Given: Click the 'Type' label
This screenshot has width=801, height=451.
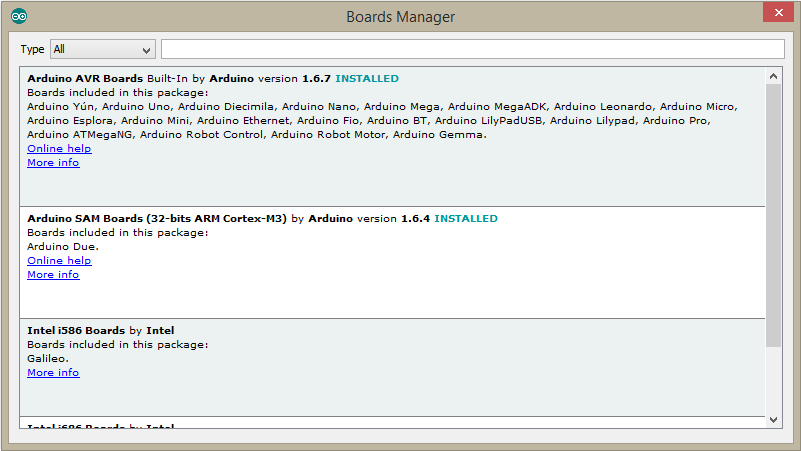Looking at the screenshot, I should click(32, 50).
